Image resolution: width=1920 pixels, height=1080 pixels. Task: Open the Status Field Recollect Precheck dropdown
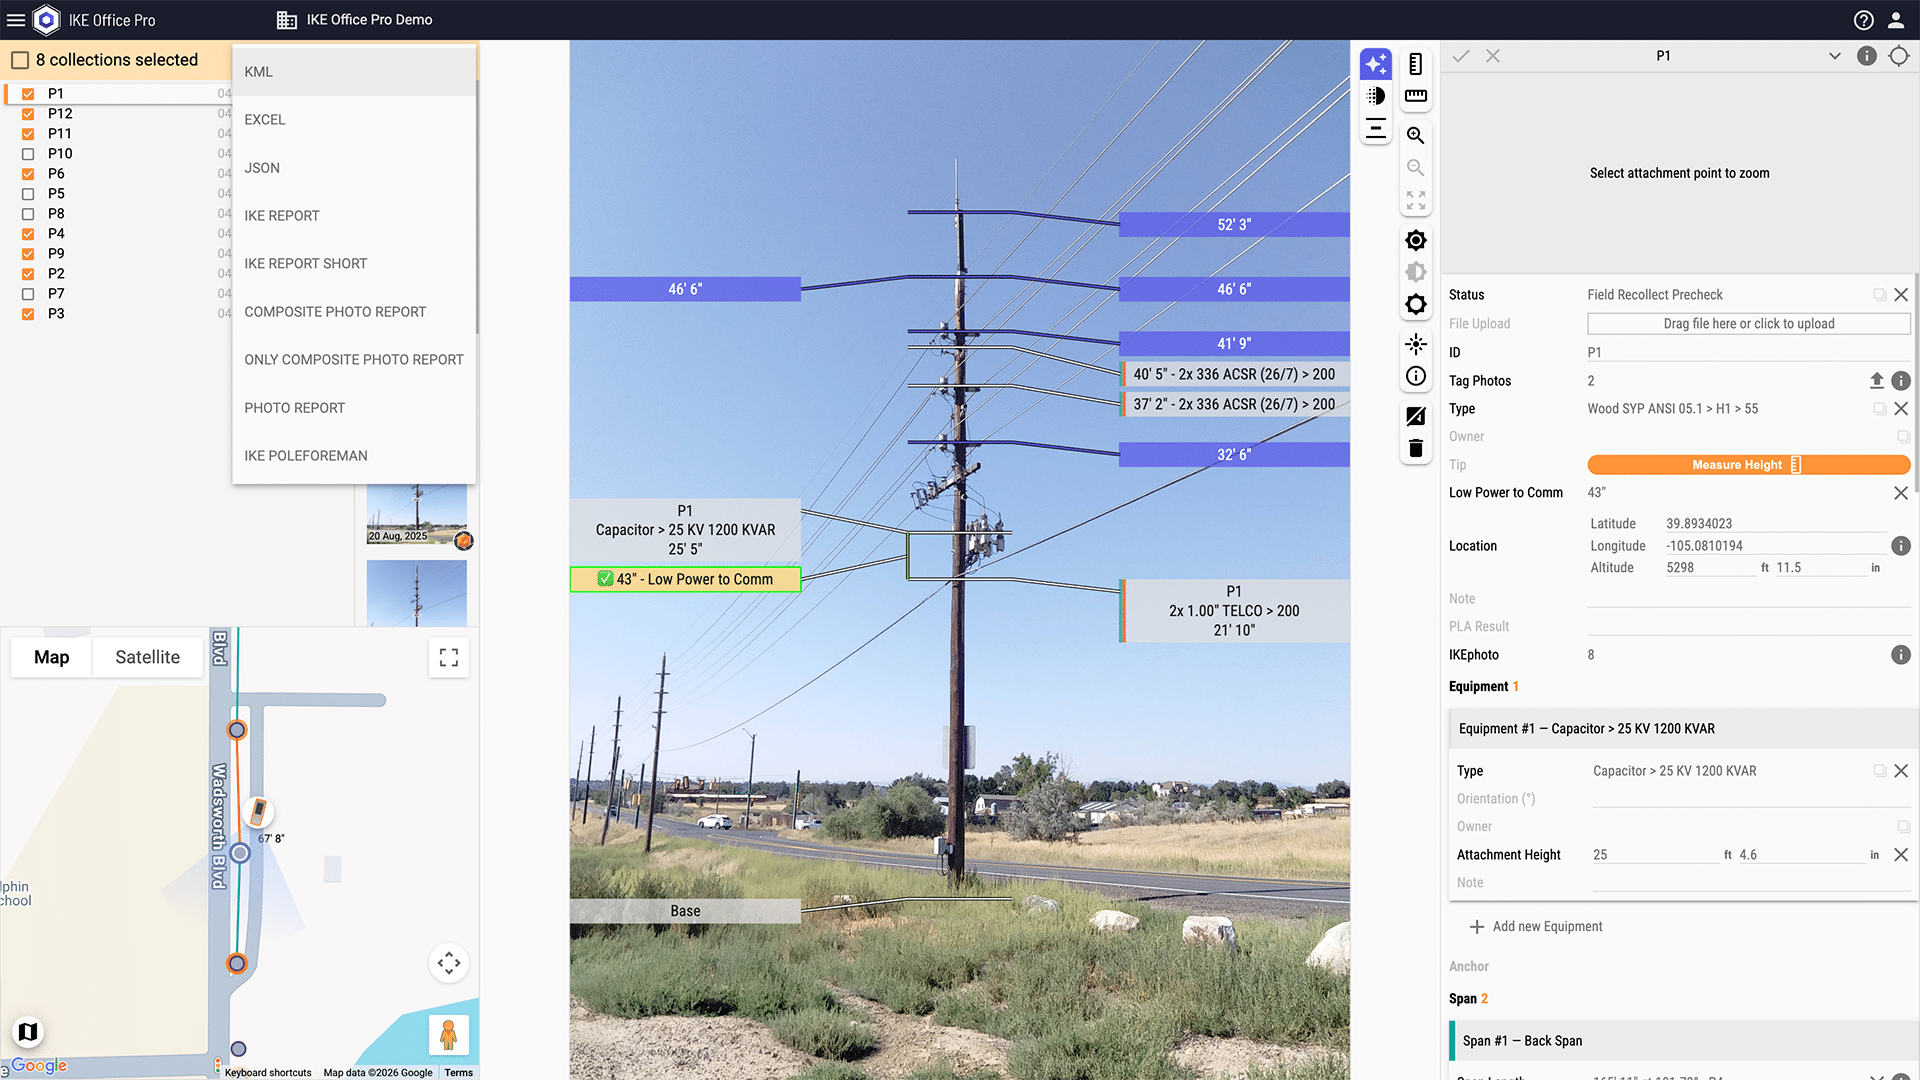click(1728, 295)
